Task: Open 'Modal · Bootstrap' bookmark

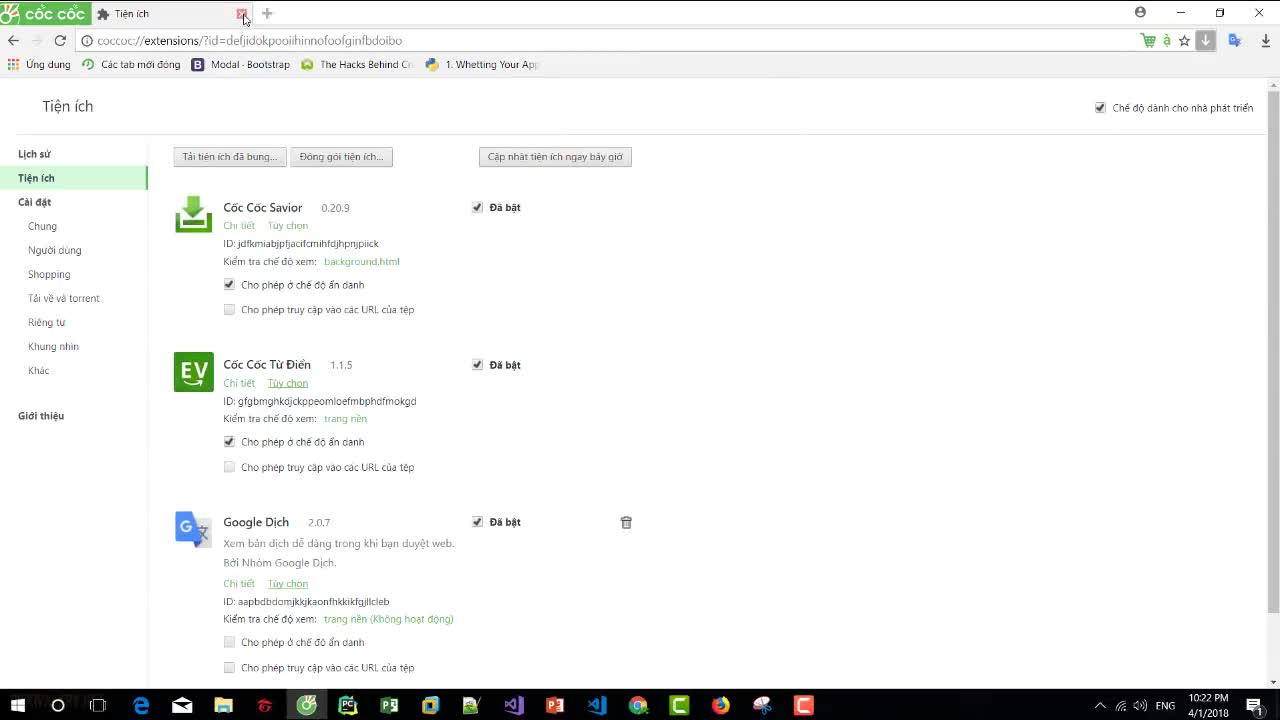Action: (241, 65)
